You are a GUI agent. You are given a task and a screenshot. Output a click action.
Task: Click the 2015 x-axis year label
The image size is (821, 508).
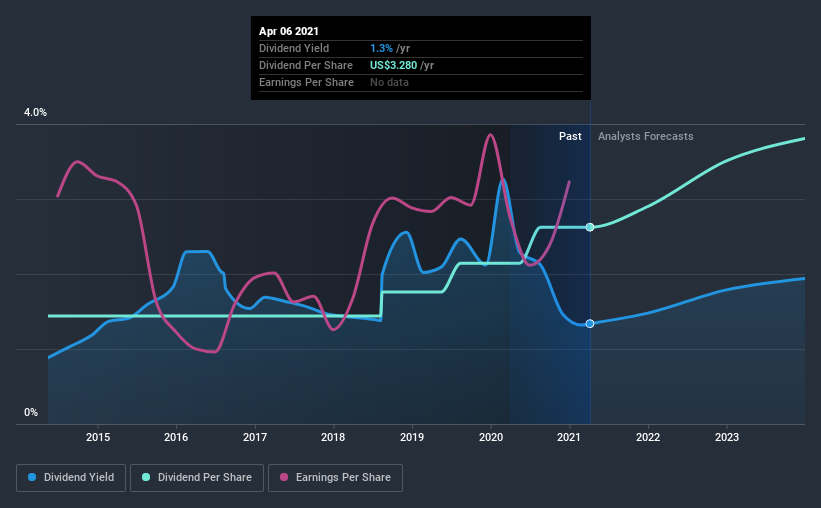pyautogui.click(x=98, y=437)
